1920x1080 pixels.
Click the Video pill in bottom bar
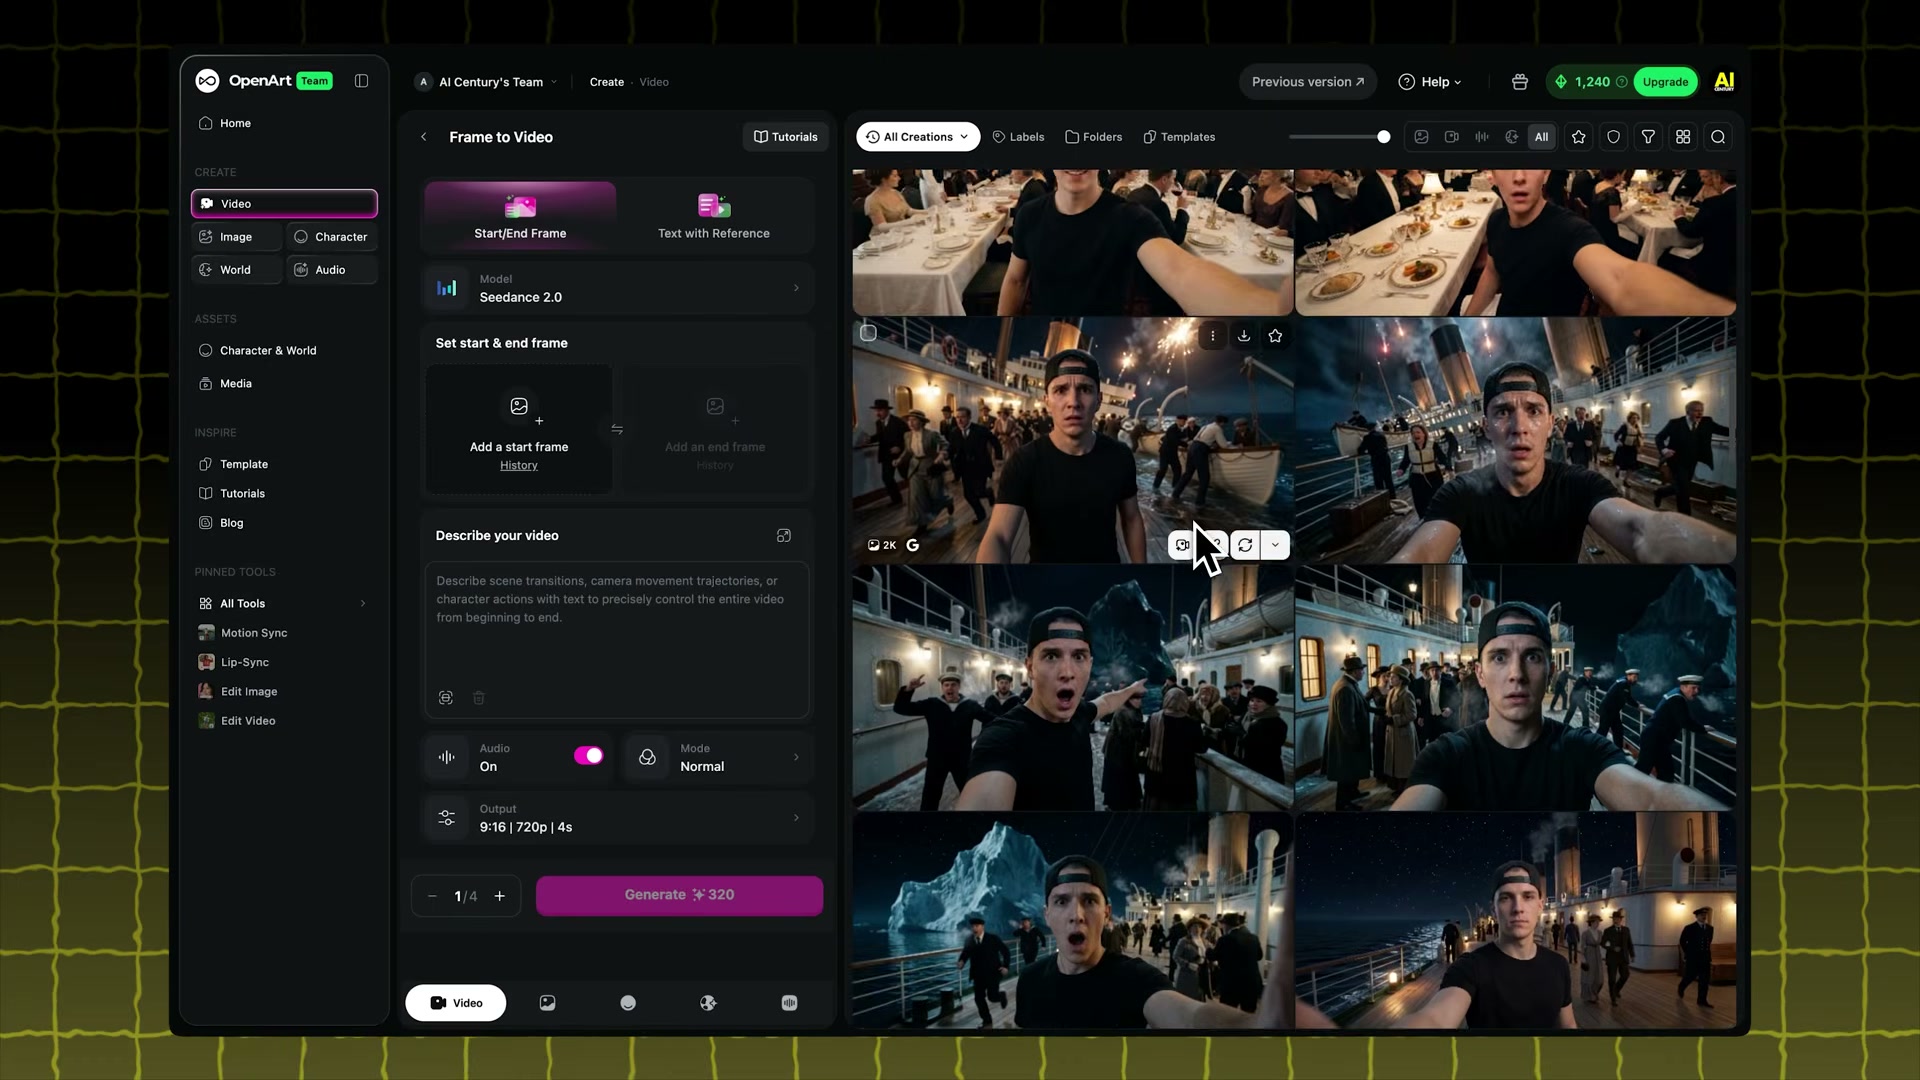tap(456, 1003)
